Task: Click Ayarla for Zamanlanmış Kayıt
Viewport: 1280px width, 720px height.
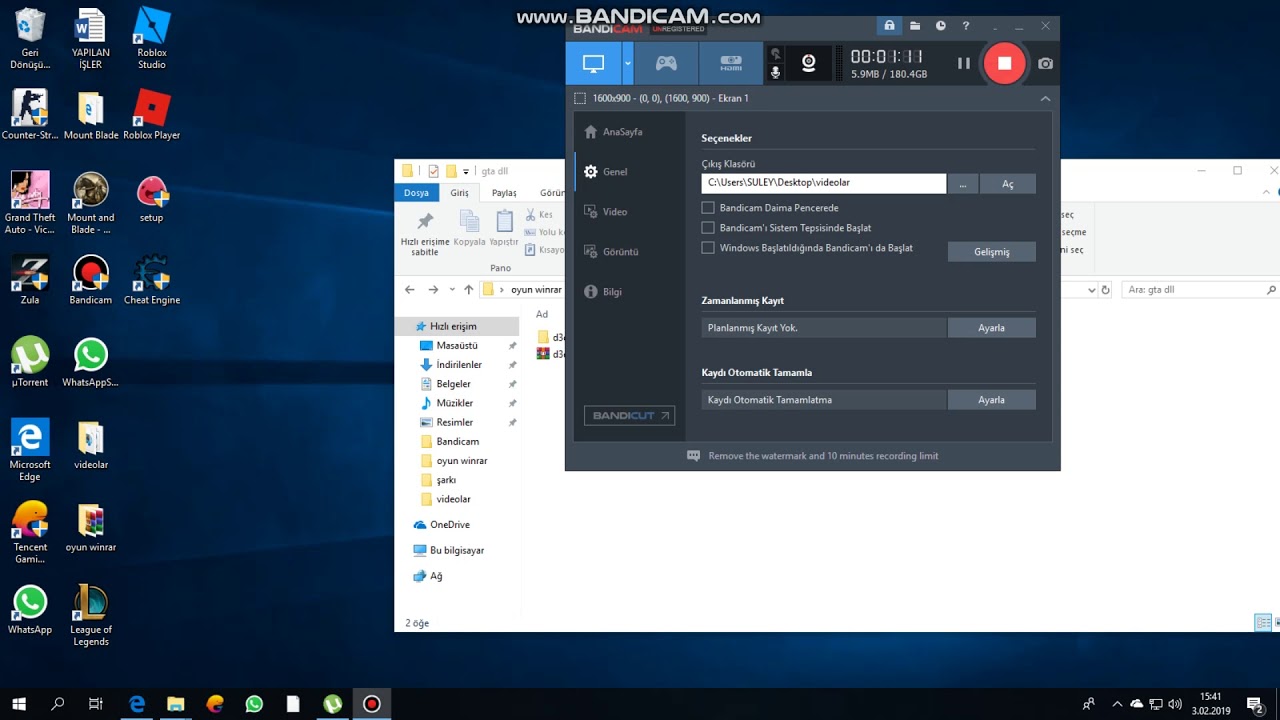Action: (x=992, y=328)
